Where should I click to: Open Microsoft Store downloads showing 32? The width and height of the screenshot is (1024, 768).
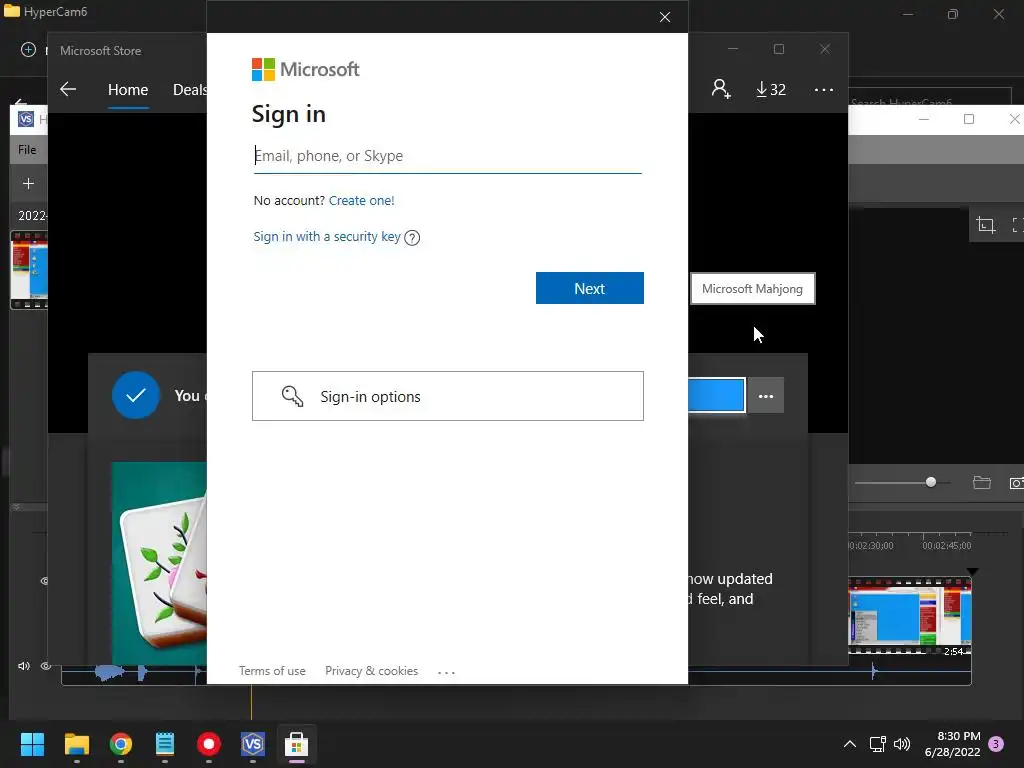771,89
